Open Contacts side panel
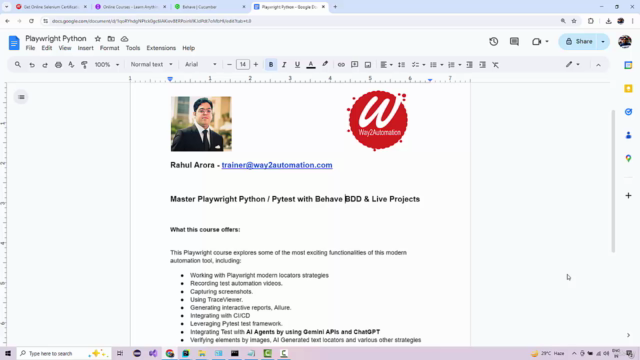 pos(628,135)
